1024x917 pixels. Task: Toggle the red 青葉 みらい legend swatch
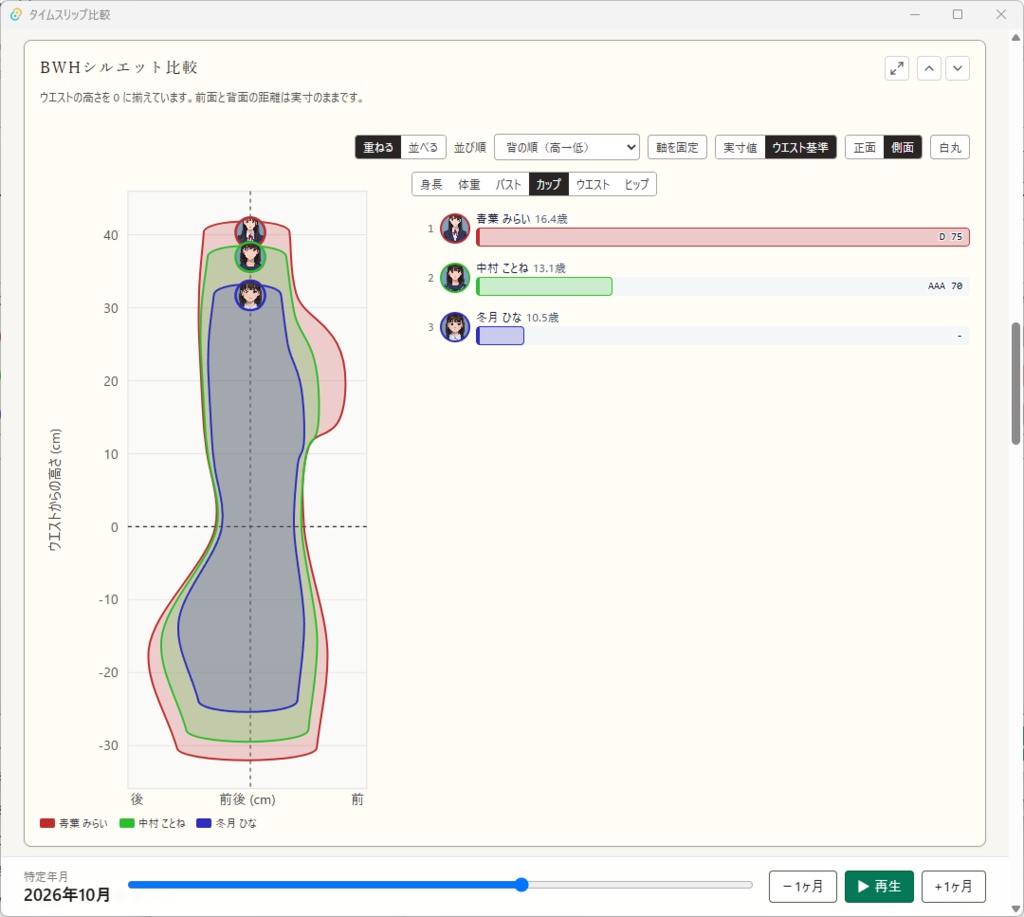47,823
